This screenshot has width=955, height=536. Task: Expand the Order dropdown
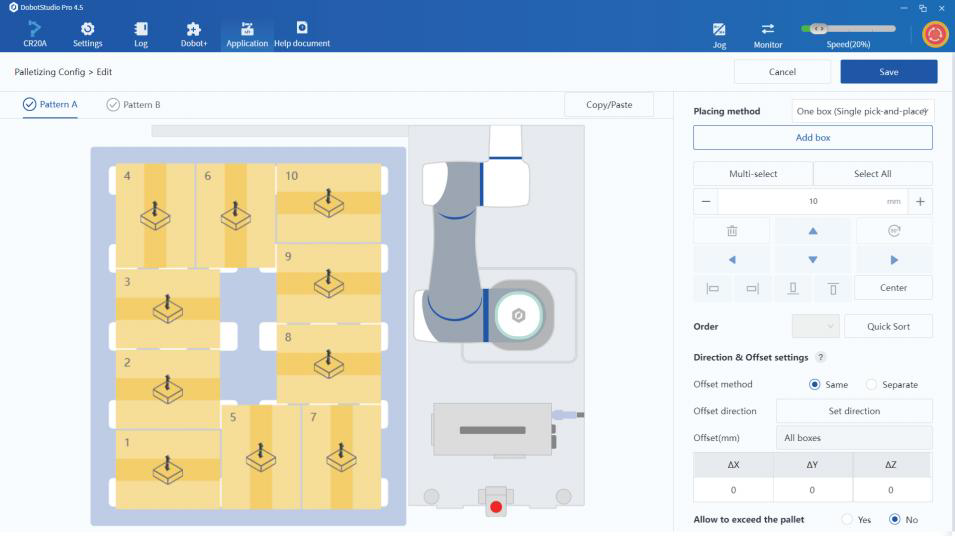pos(814,326)
